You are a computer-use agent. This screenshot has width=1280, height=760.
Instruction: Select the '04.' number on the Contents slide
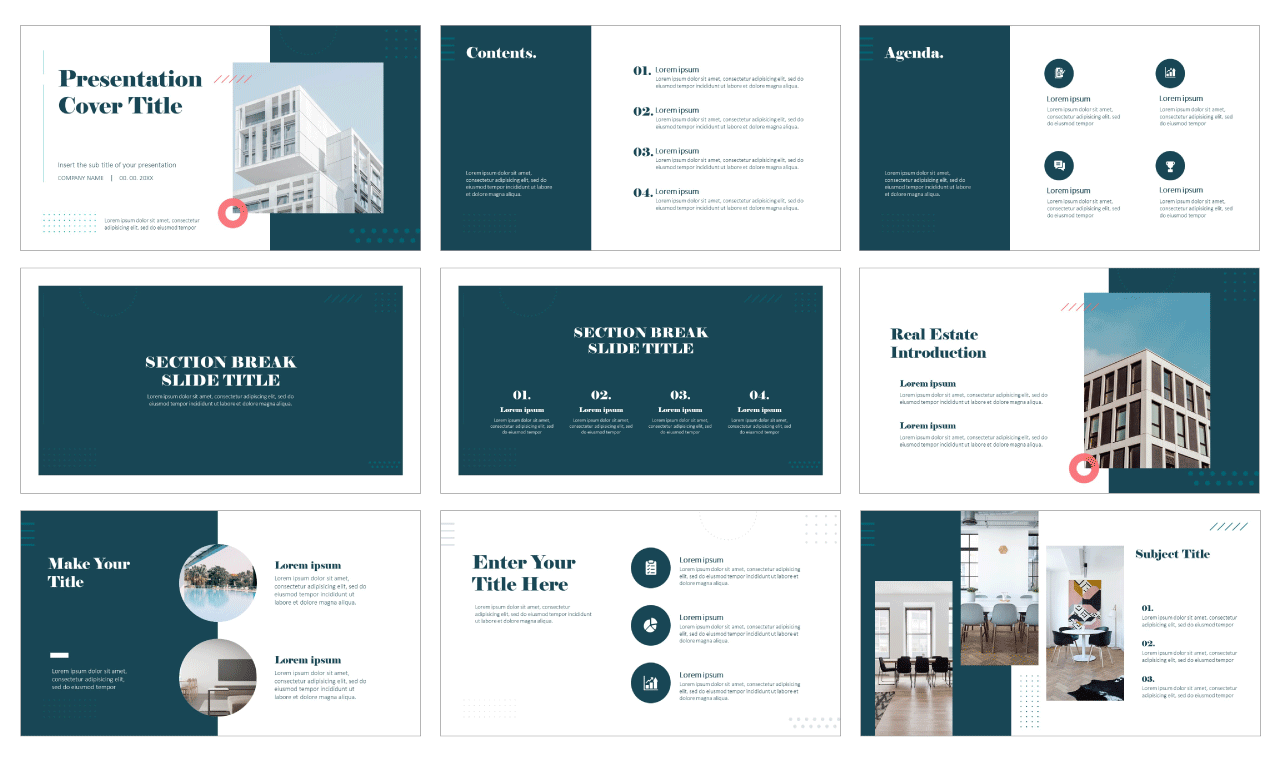pyautogui.click(x=642, y=192)
